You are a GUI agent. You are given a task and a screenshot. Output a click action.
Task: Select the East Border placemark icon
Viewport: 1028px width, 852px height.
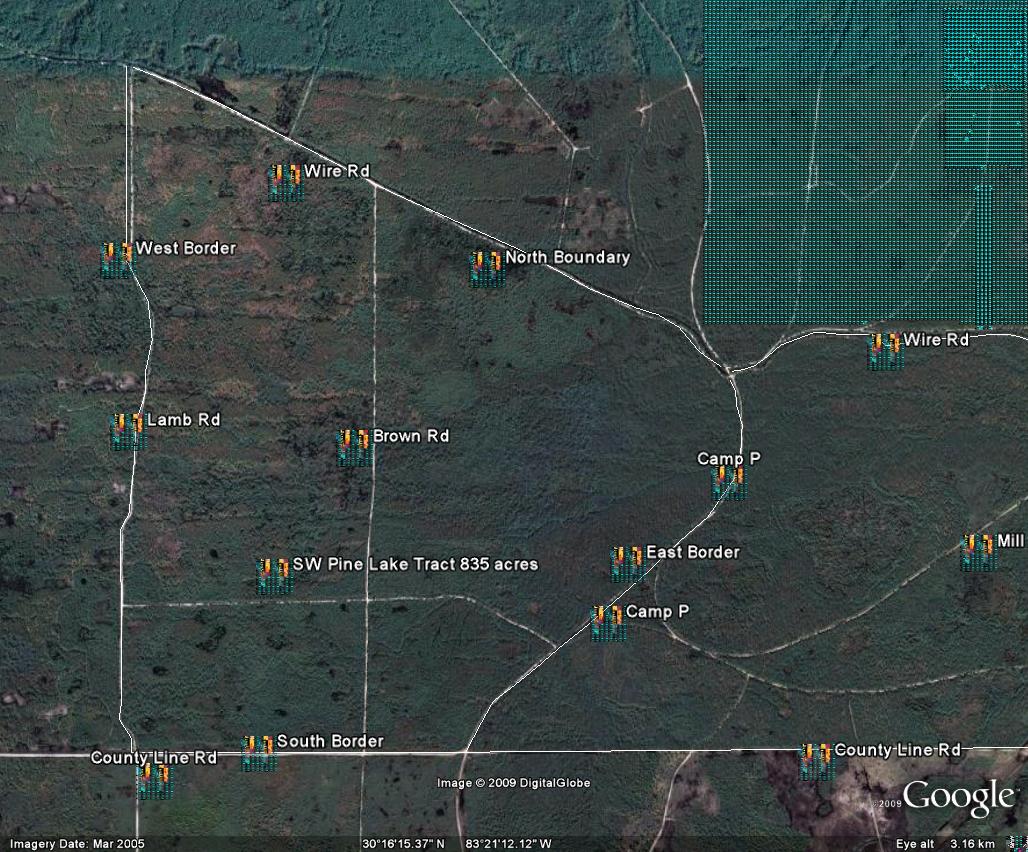click(627, 563)
